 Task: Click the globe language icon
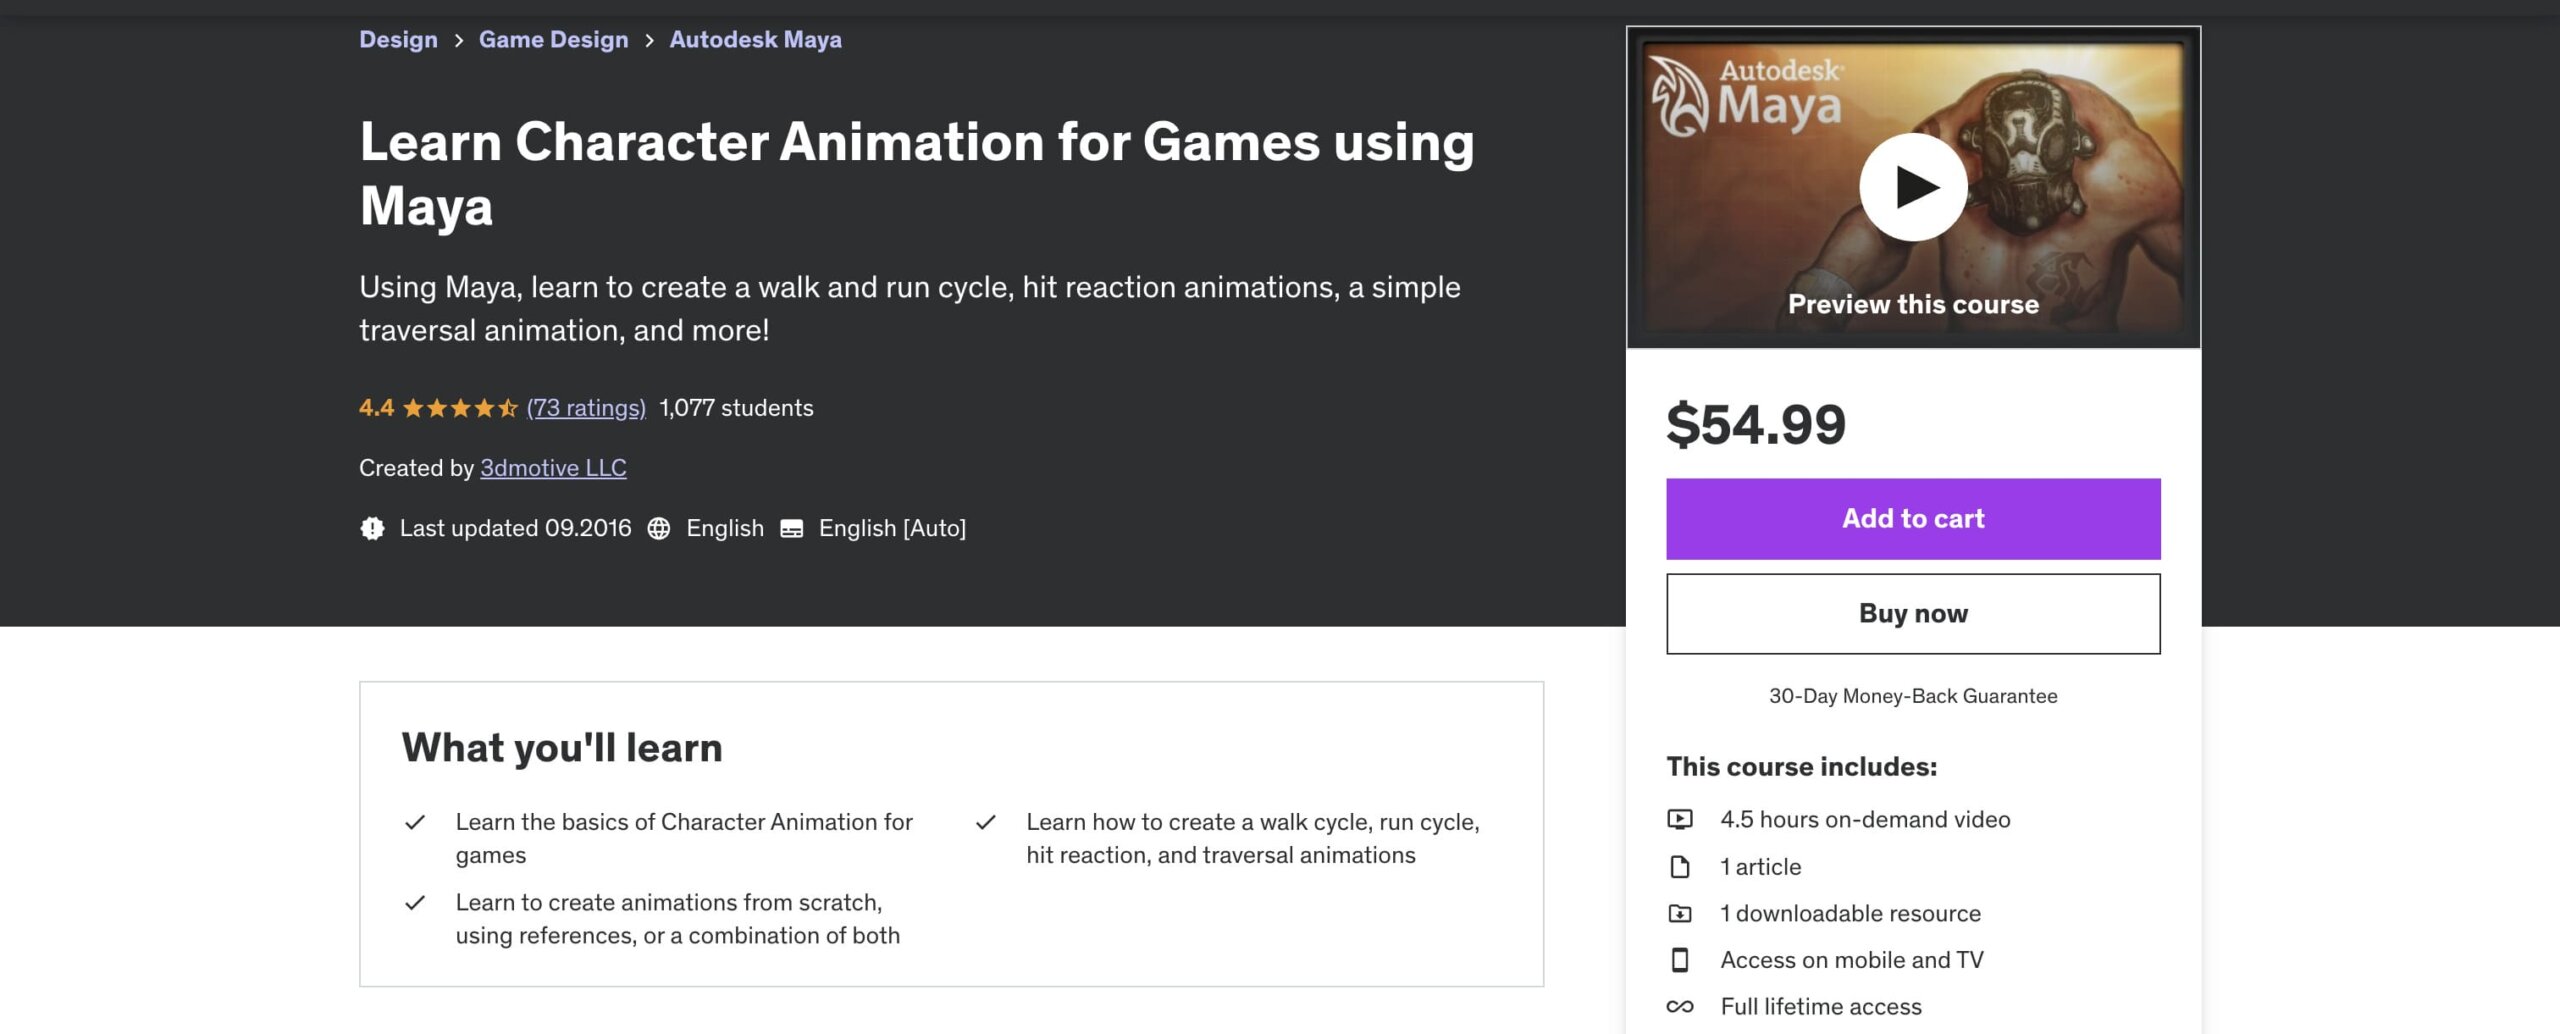(x=658, y=528)
